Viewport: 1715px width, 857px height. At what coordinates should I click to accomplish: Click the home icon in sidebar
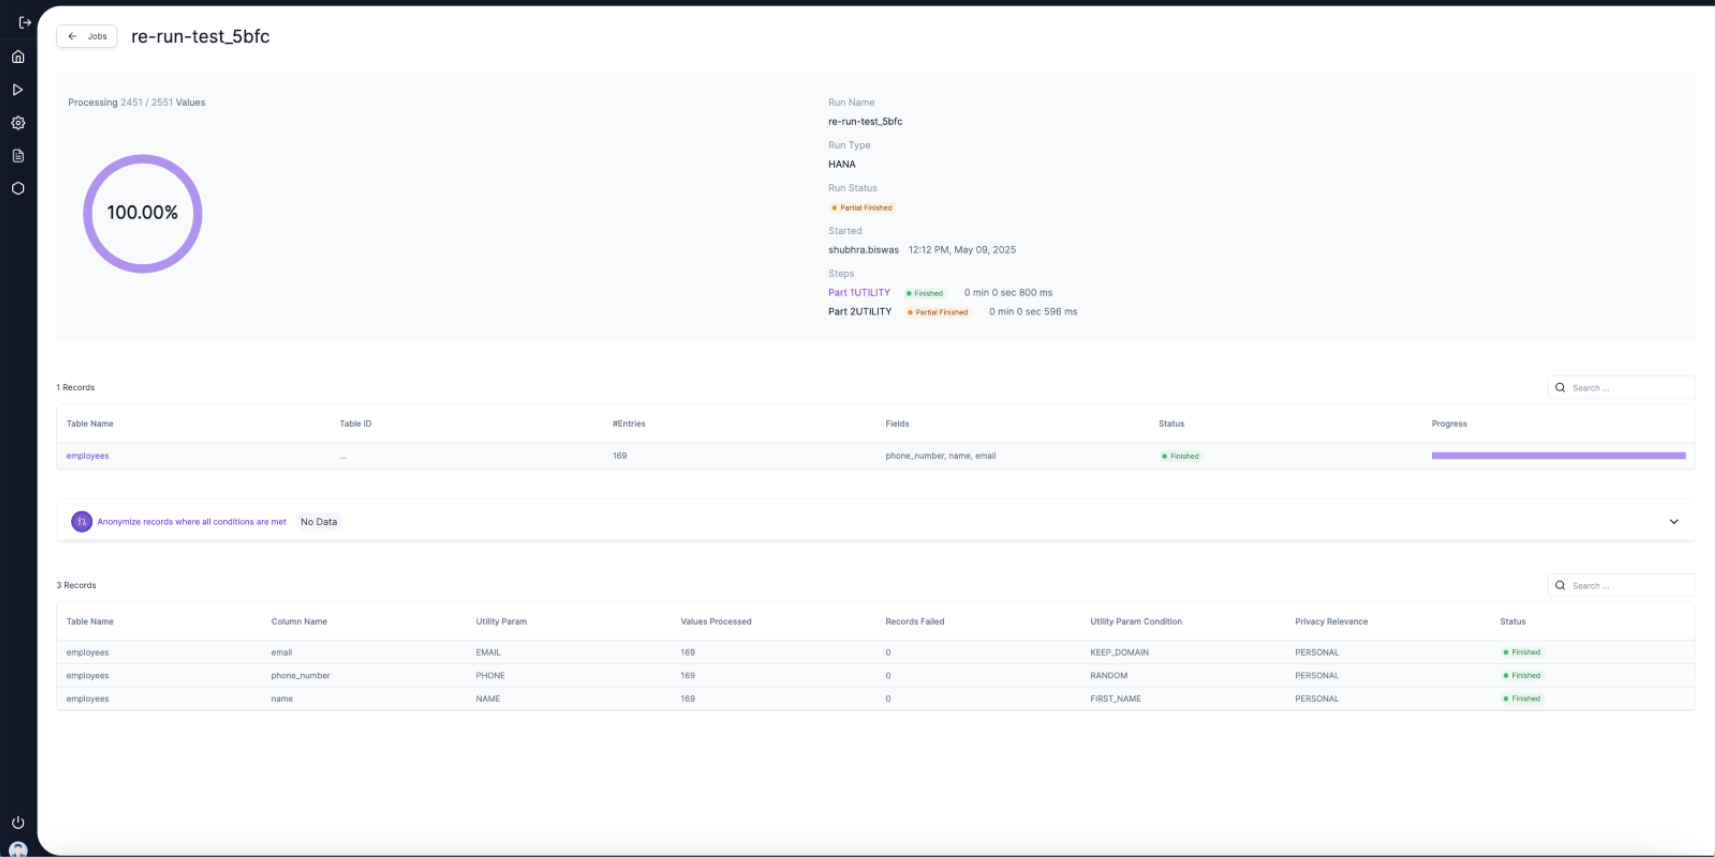point(18,57)
